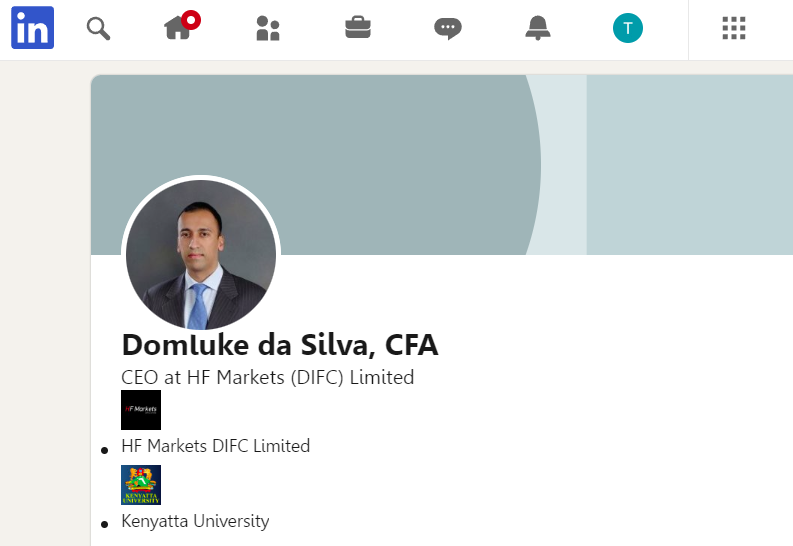The width and height of the screenshot is (793, 546).
Task: Open the search magnifier icon
Action: coord(98,28)
